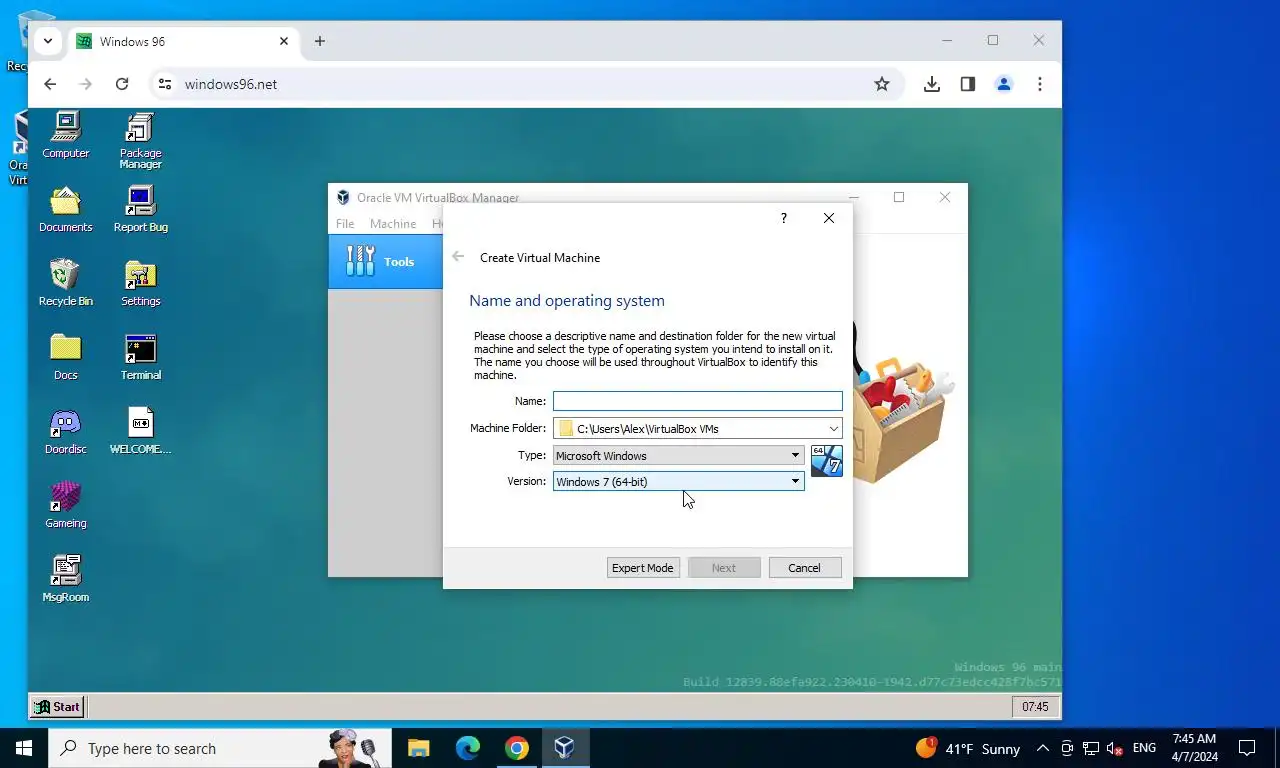Open the Type dropdown showing Microsoft Windows
1280x768 pixels.
(x=679, y=455)
